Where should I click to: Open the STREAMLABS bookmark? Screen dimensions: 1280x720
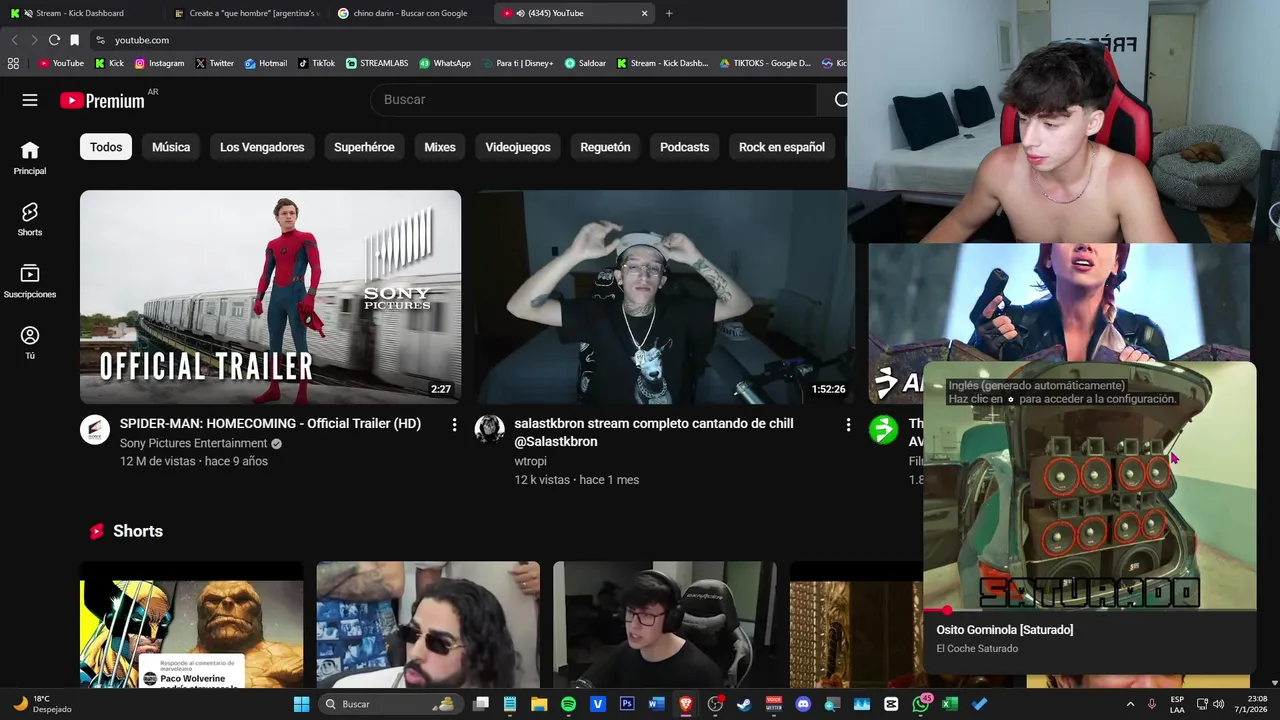pyautogui.click(x=377, y=63)
